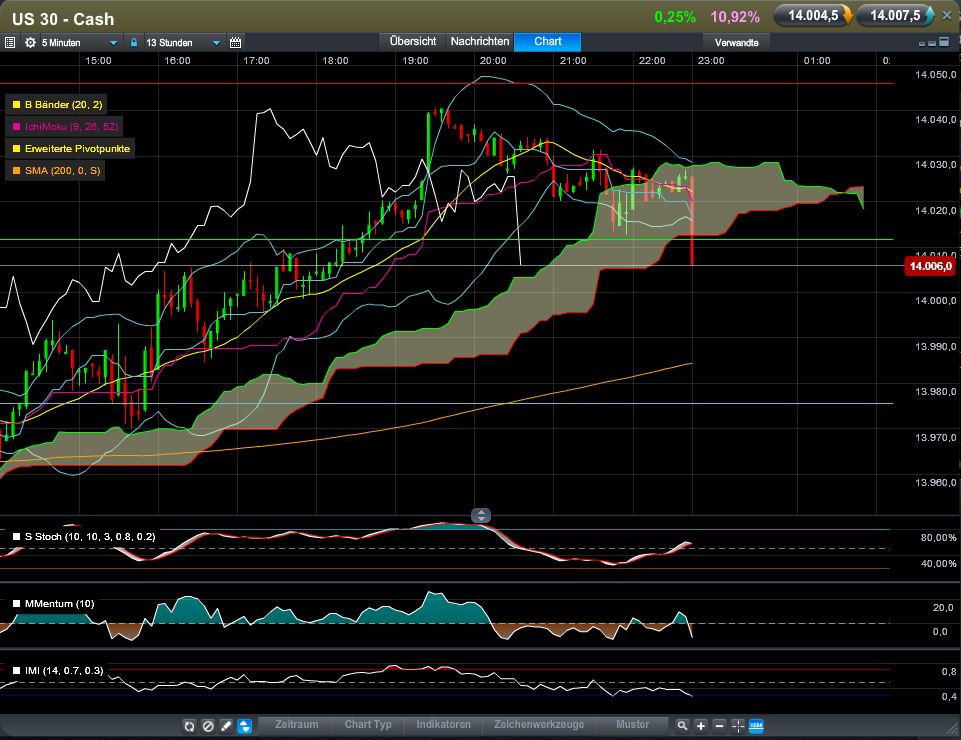
Task: Click white square beside S Stoch
Action: pyautogui.click(x=17, y=536)
